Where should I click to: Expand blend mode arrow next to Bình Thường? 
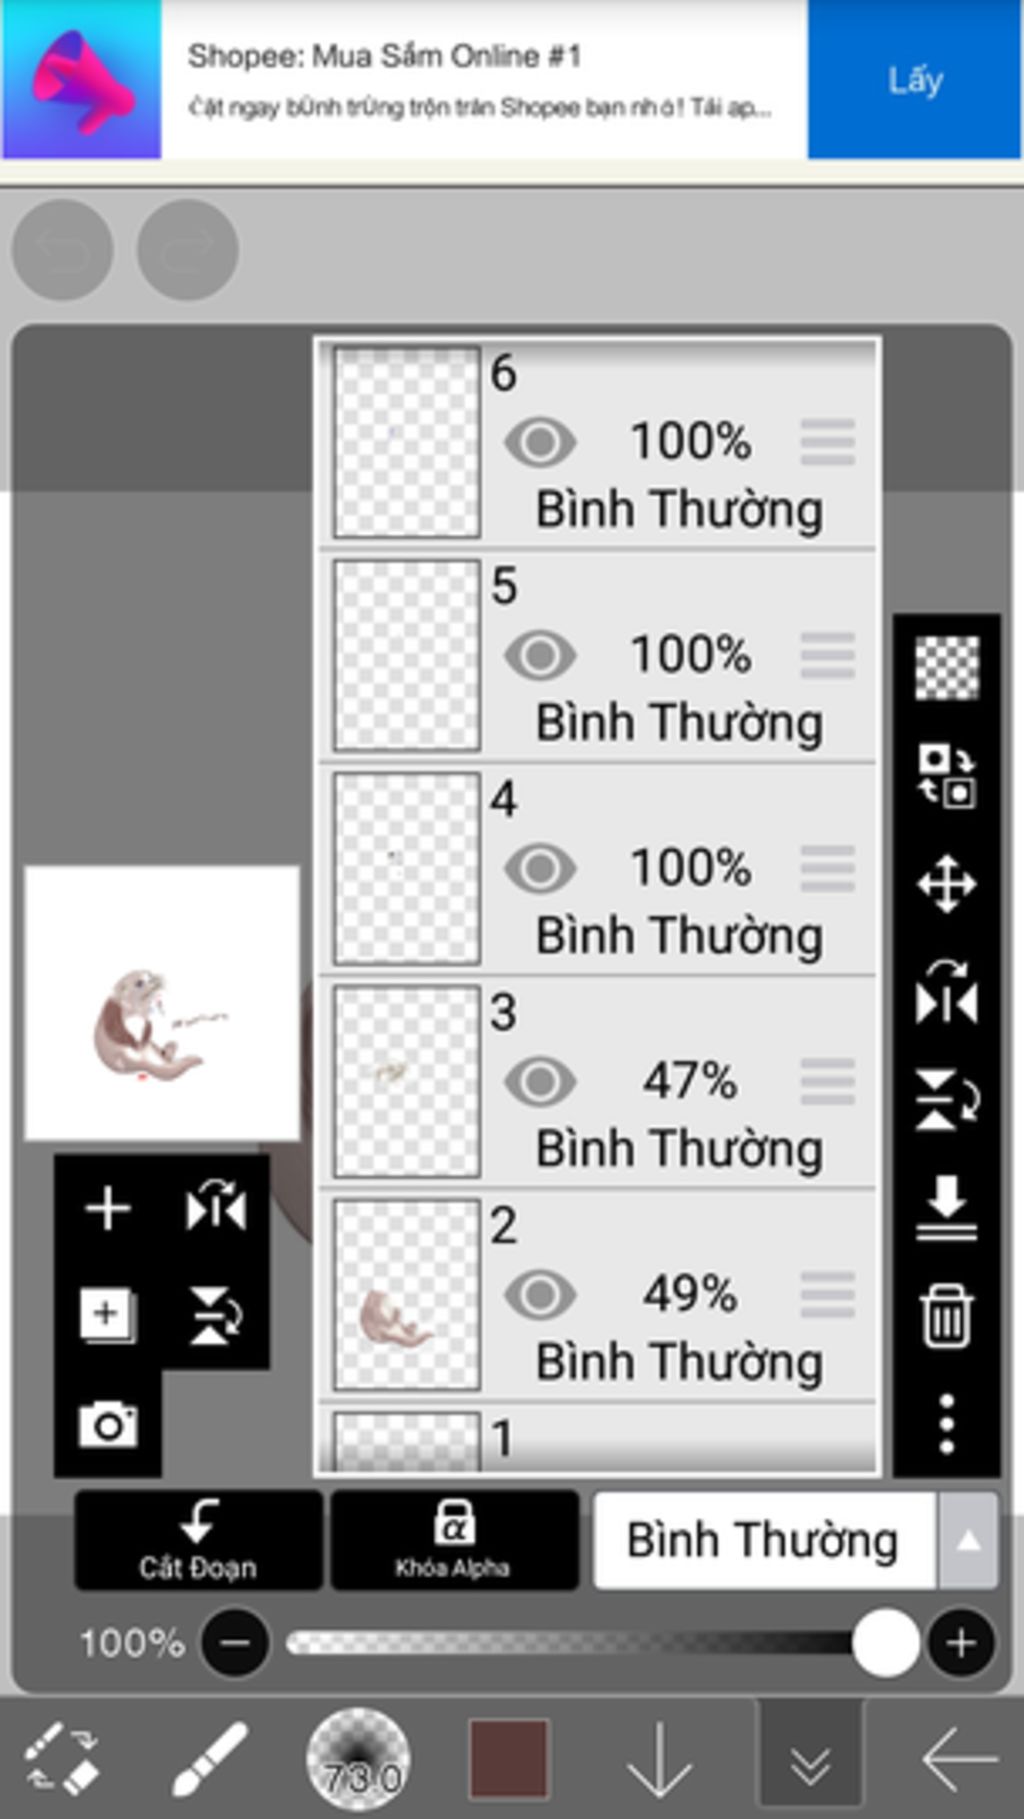click(x=967, y=1541)
